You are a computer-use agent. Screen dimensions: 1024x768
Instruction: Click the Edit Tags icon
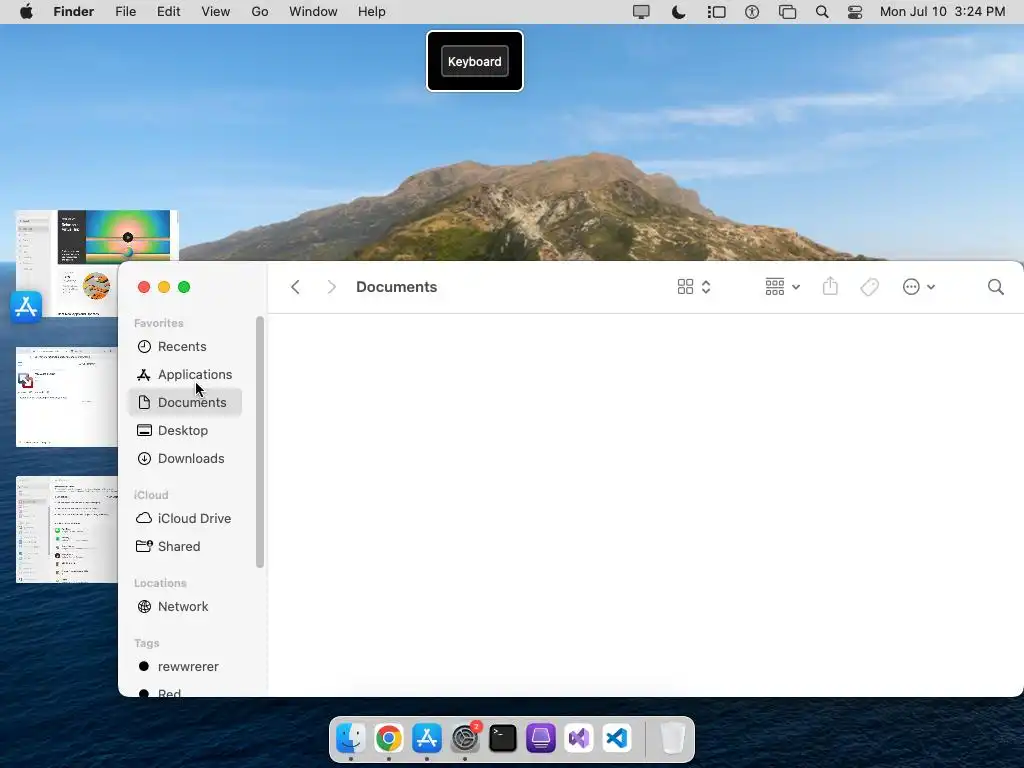[869, 287]
